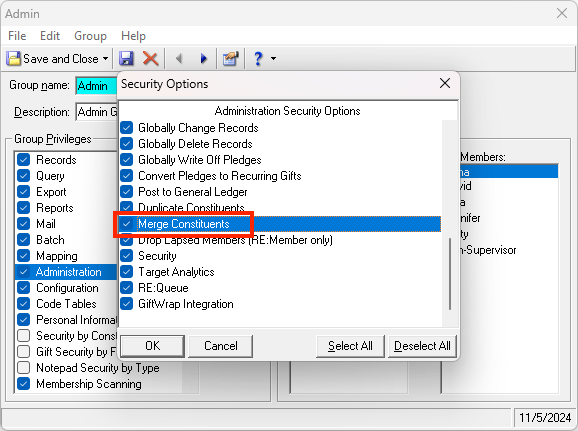Toggle Export group privilege checkbox
Viewport: 578px width, 431px height.
[x=24, y=192]
